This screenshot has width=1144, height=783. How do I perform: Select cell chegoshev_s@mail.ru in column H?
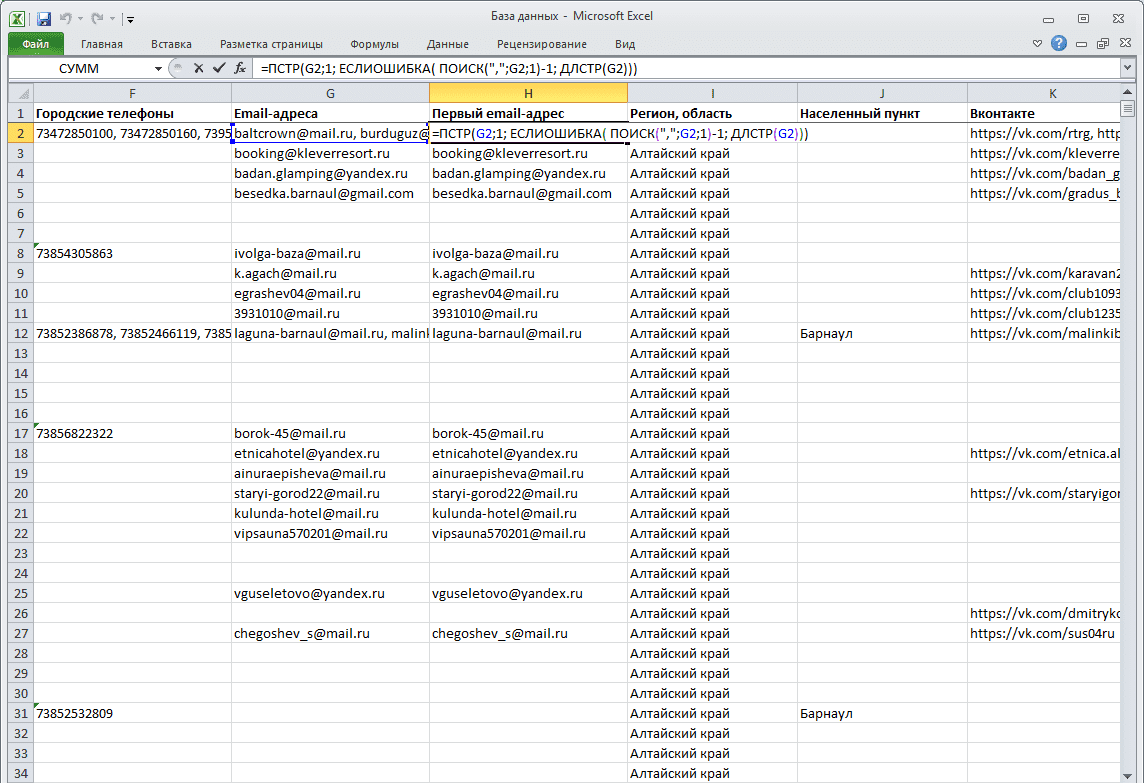pos(528,633)
